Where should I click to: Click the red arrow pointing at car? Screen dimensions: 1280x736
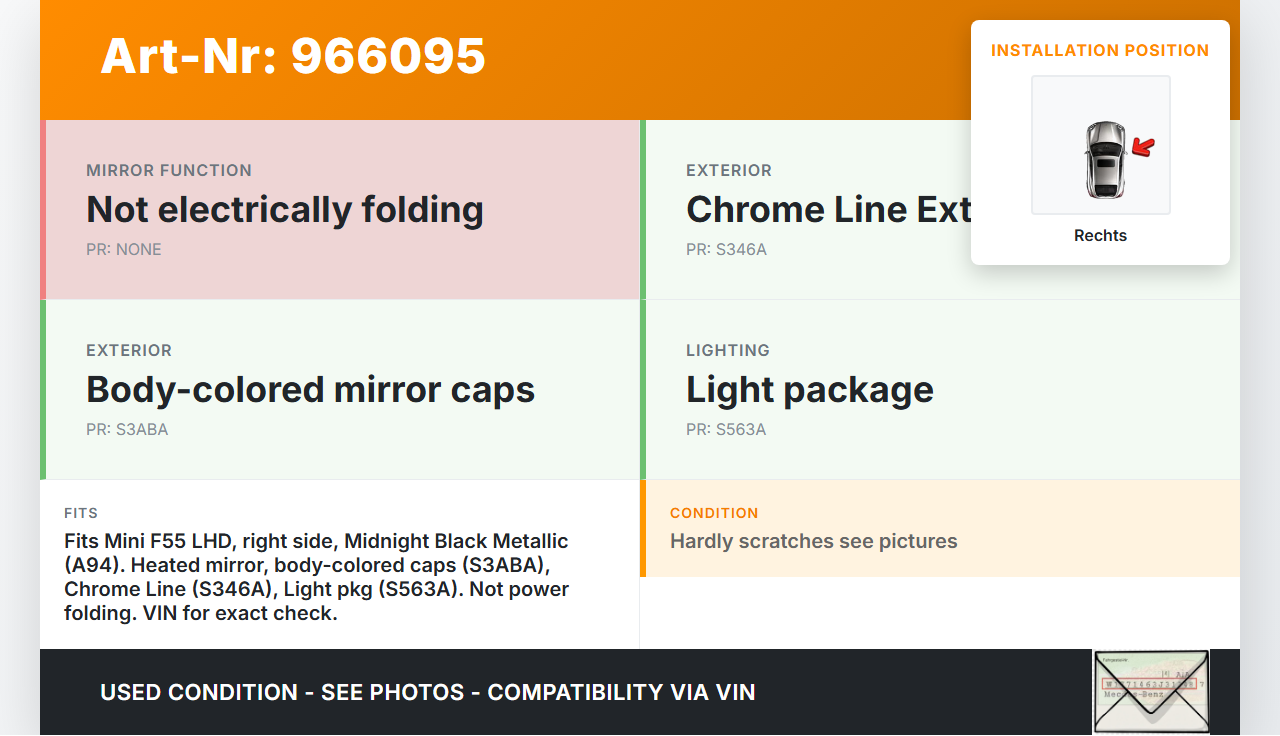[1142, 149]
